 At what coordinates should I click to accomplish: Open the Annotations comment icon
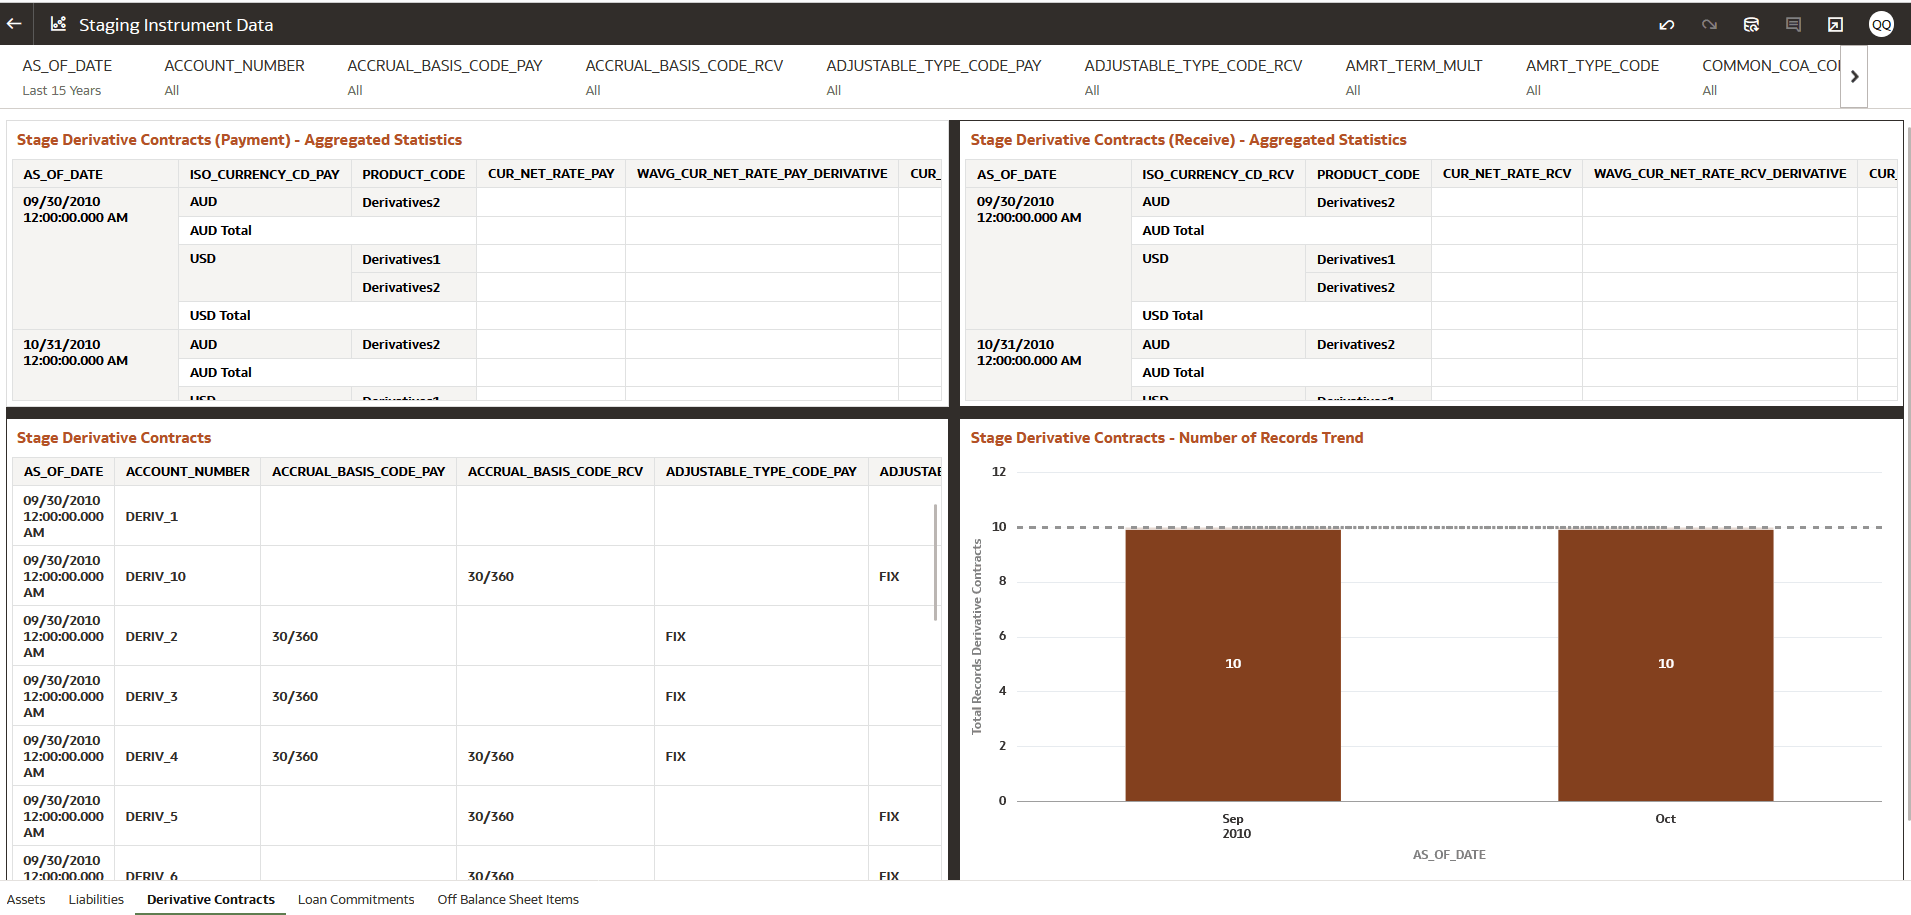(1794, 24)
